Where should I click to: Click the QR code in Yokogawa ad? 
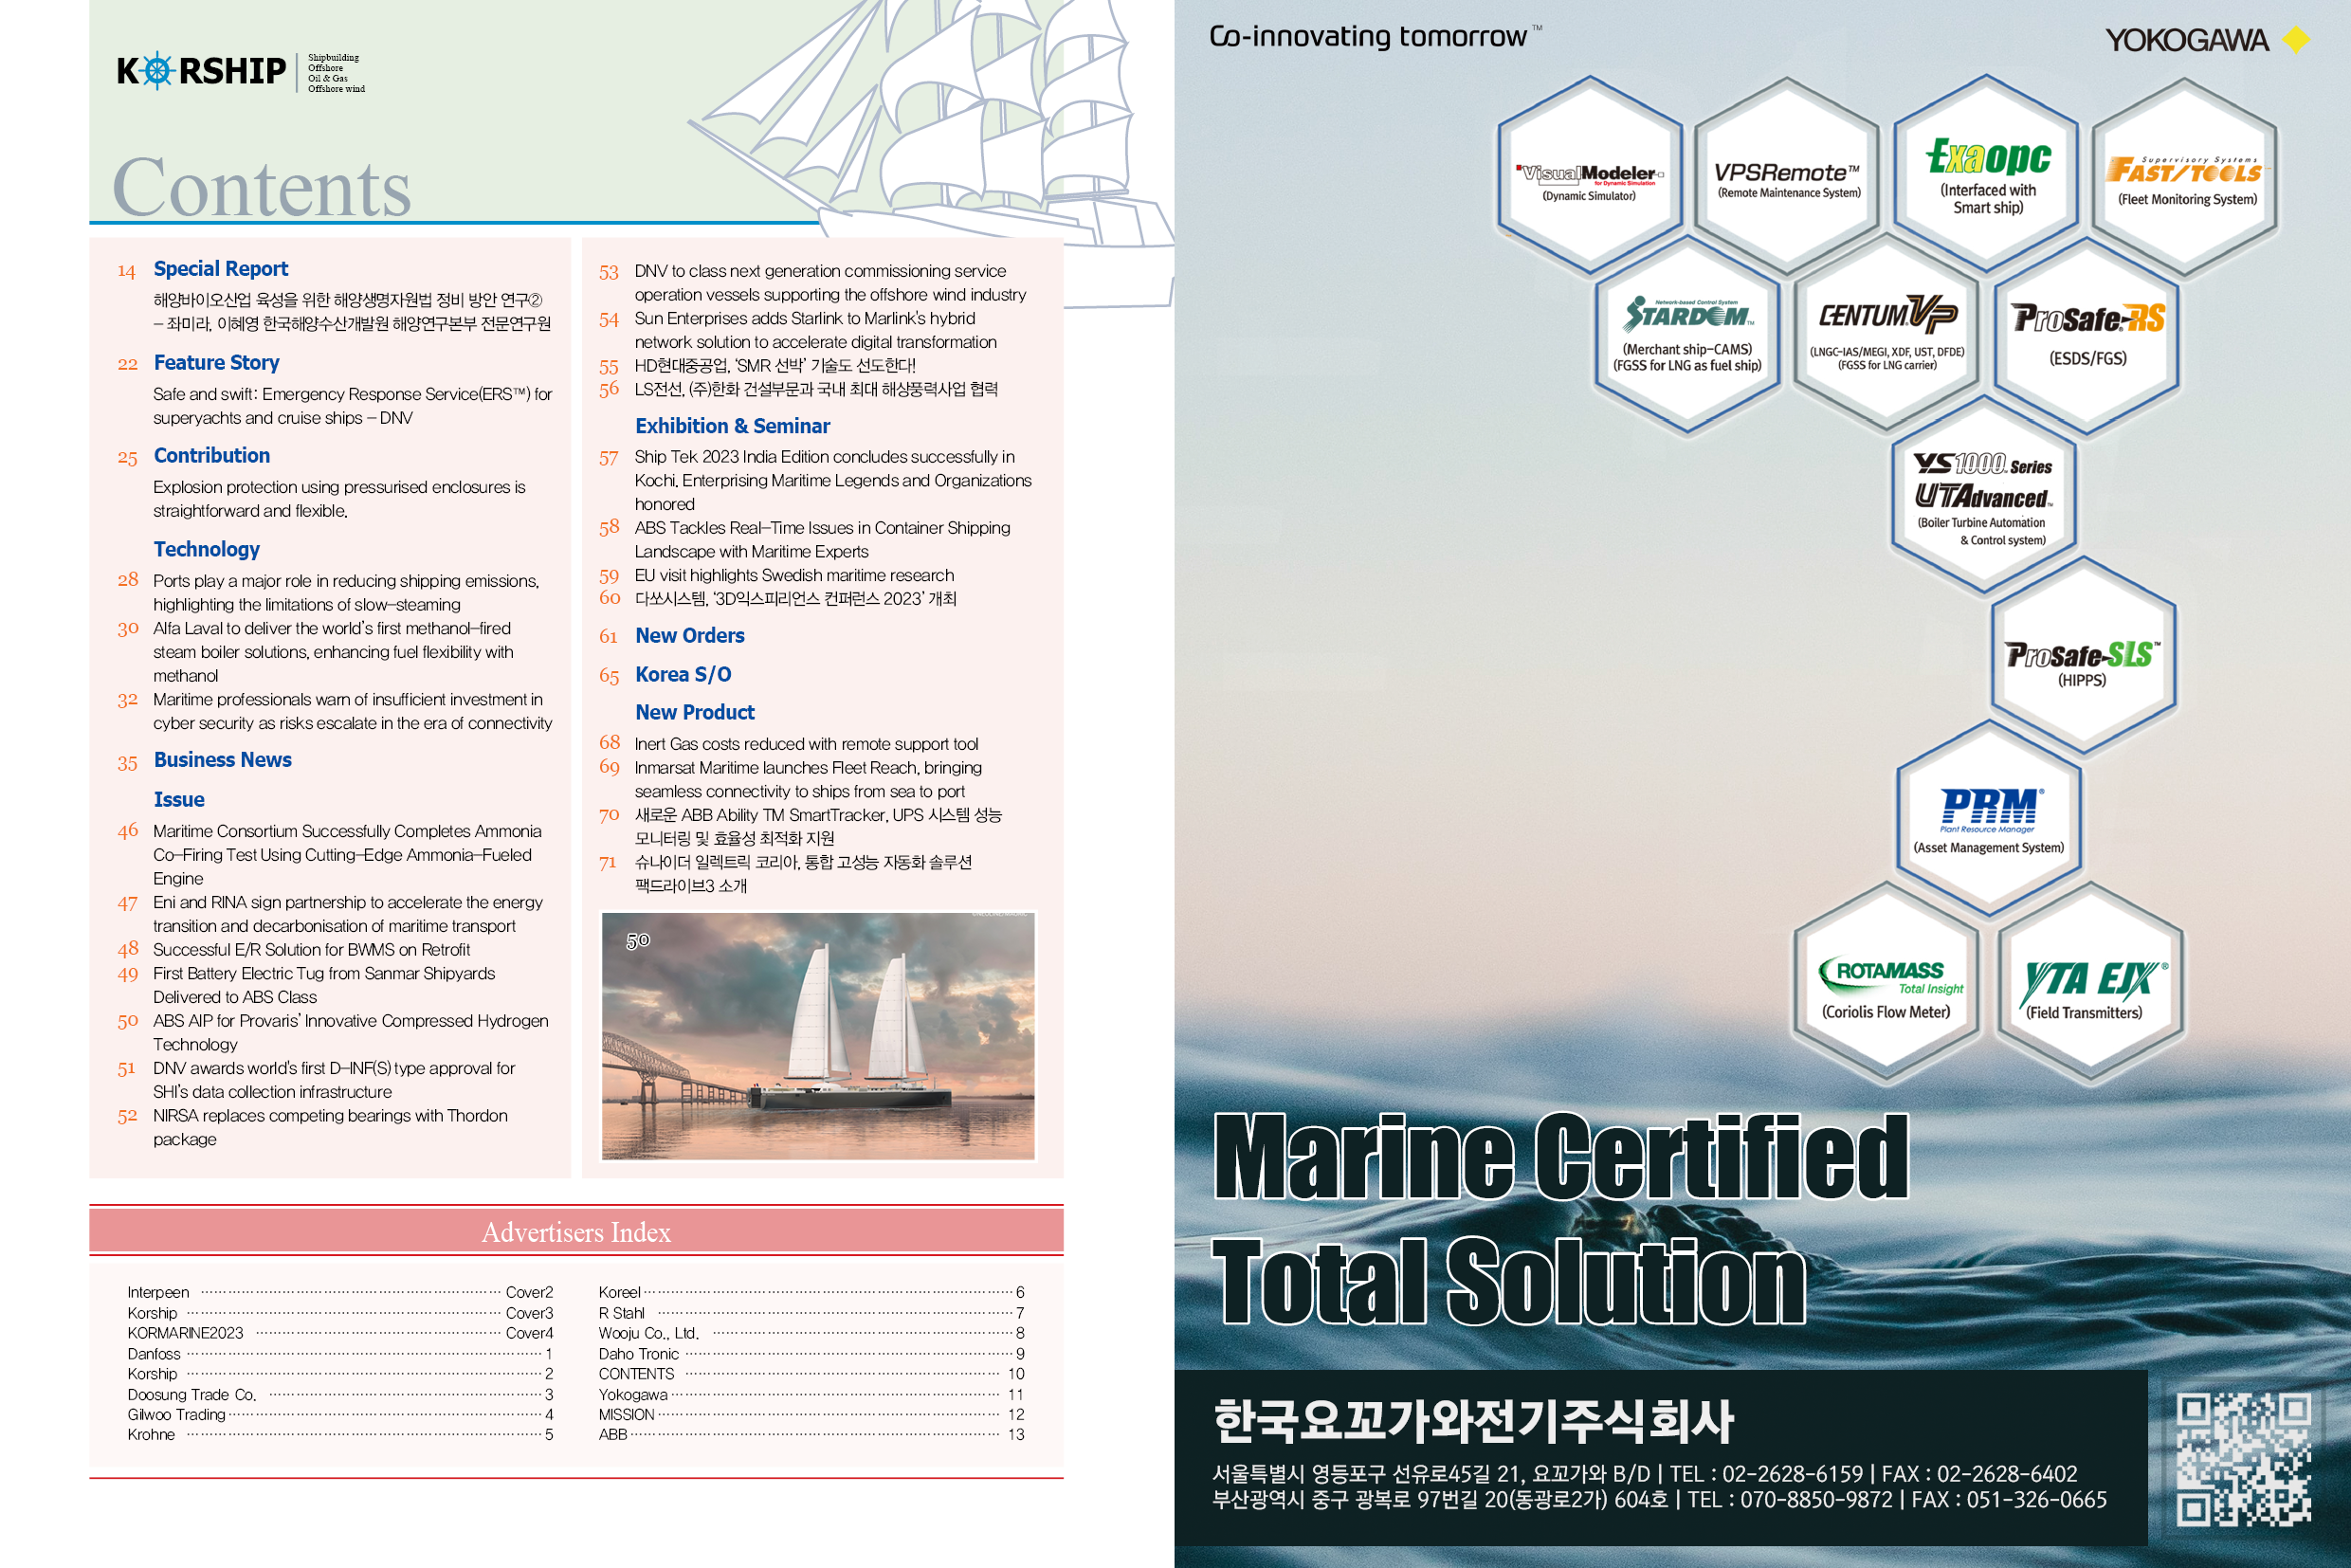pyautogui.click(x=2243, y=1459)
